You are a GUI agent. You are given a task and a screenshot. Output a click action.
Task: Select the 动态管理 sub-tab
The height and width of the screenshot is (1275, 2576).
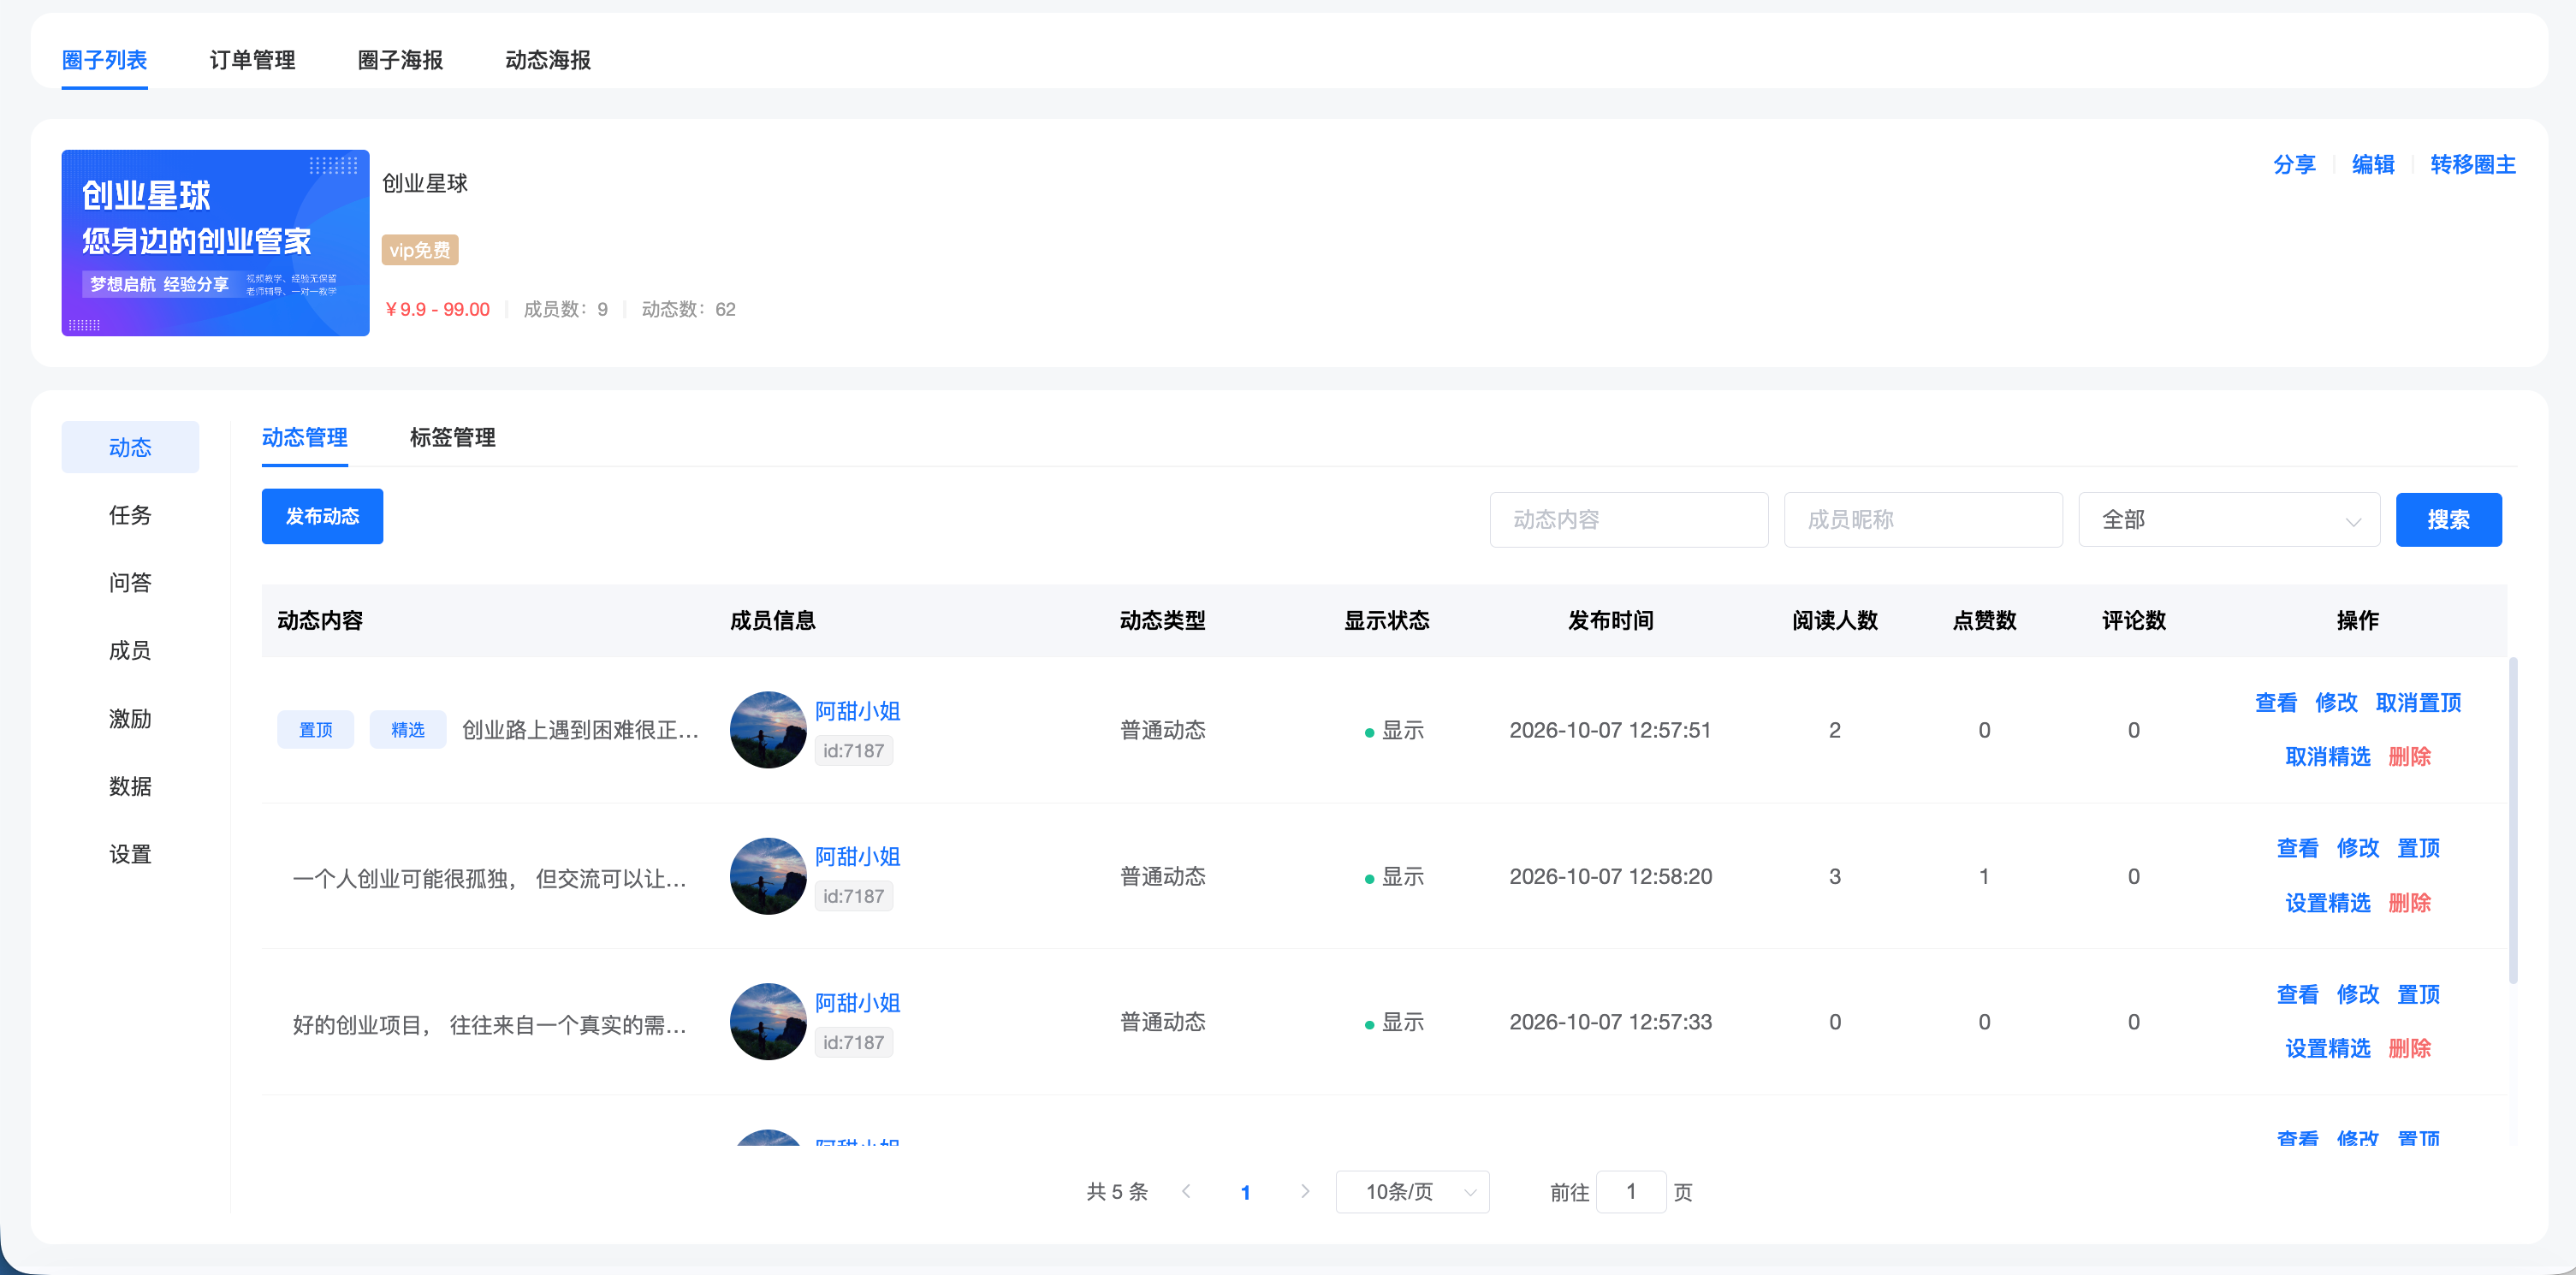304,437
